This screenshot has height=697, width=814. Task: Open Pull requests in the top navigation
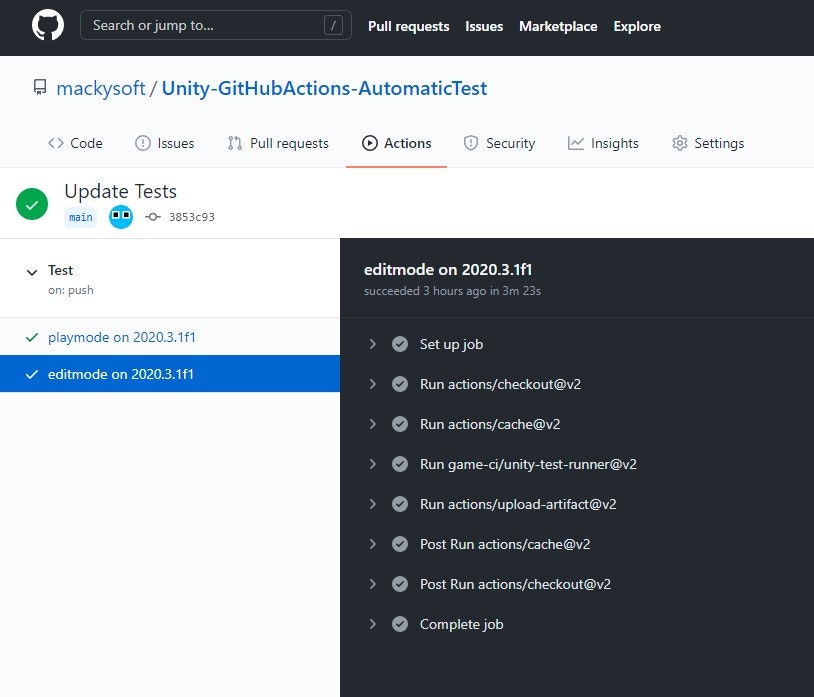409,26
